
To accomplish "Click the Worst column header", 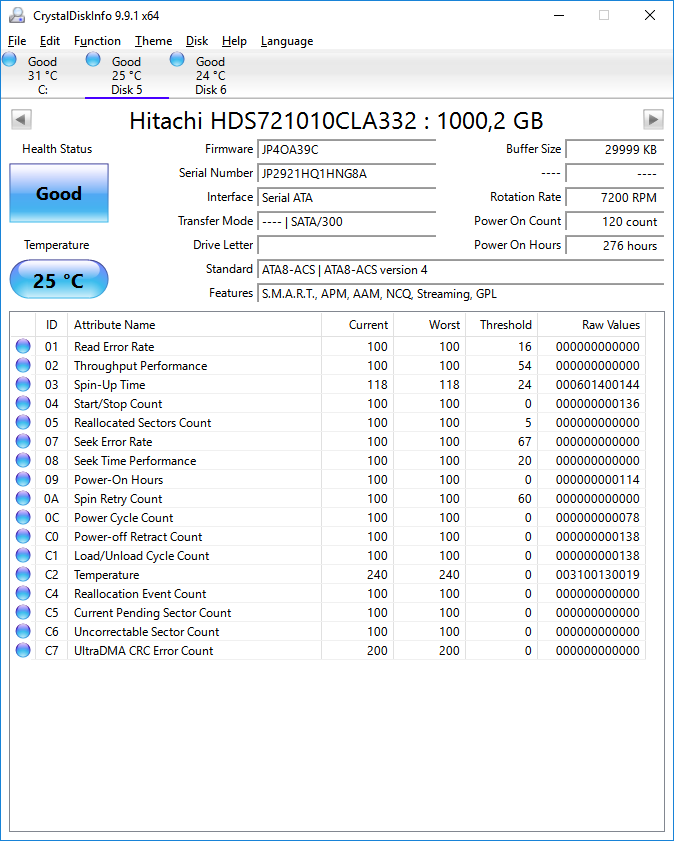I will [429, 324].
